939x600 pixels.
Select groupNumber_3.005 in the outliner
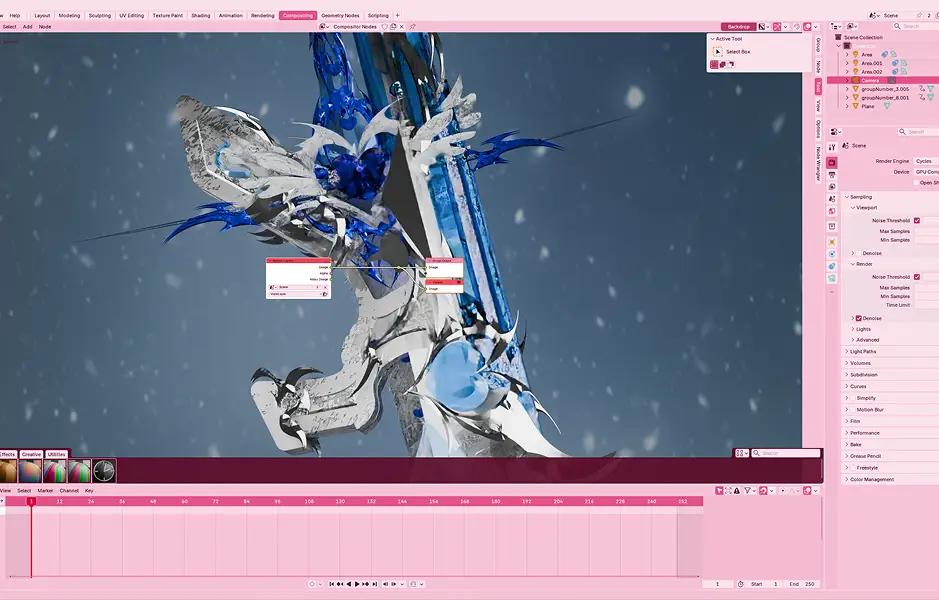pyautogui.click(x=885, y=89)
